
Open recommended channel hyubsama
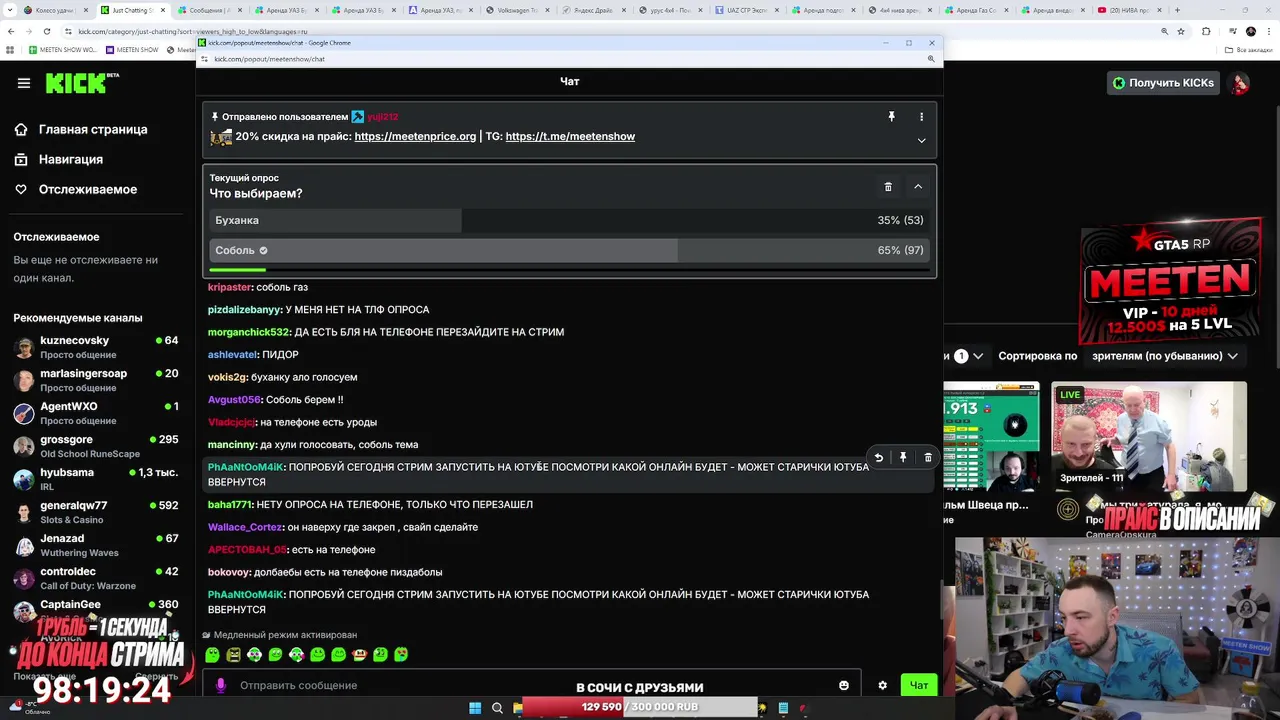point(96,479)
